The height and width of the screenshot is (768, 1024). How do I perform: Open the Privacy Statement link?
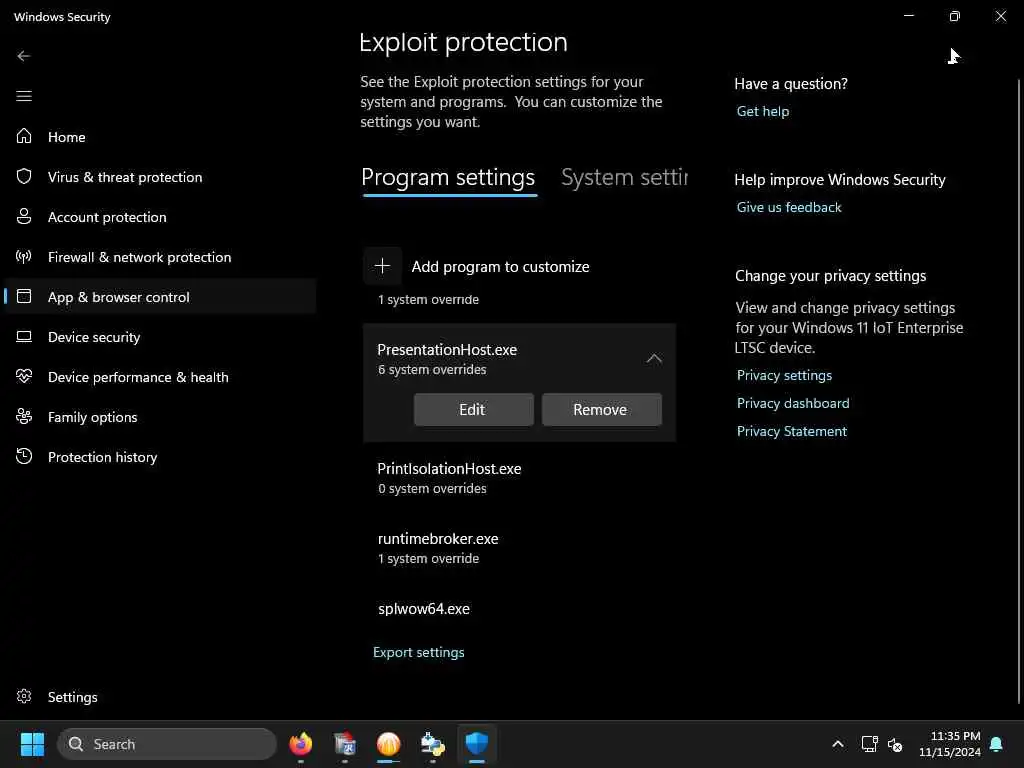[792, 431]
